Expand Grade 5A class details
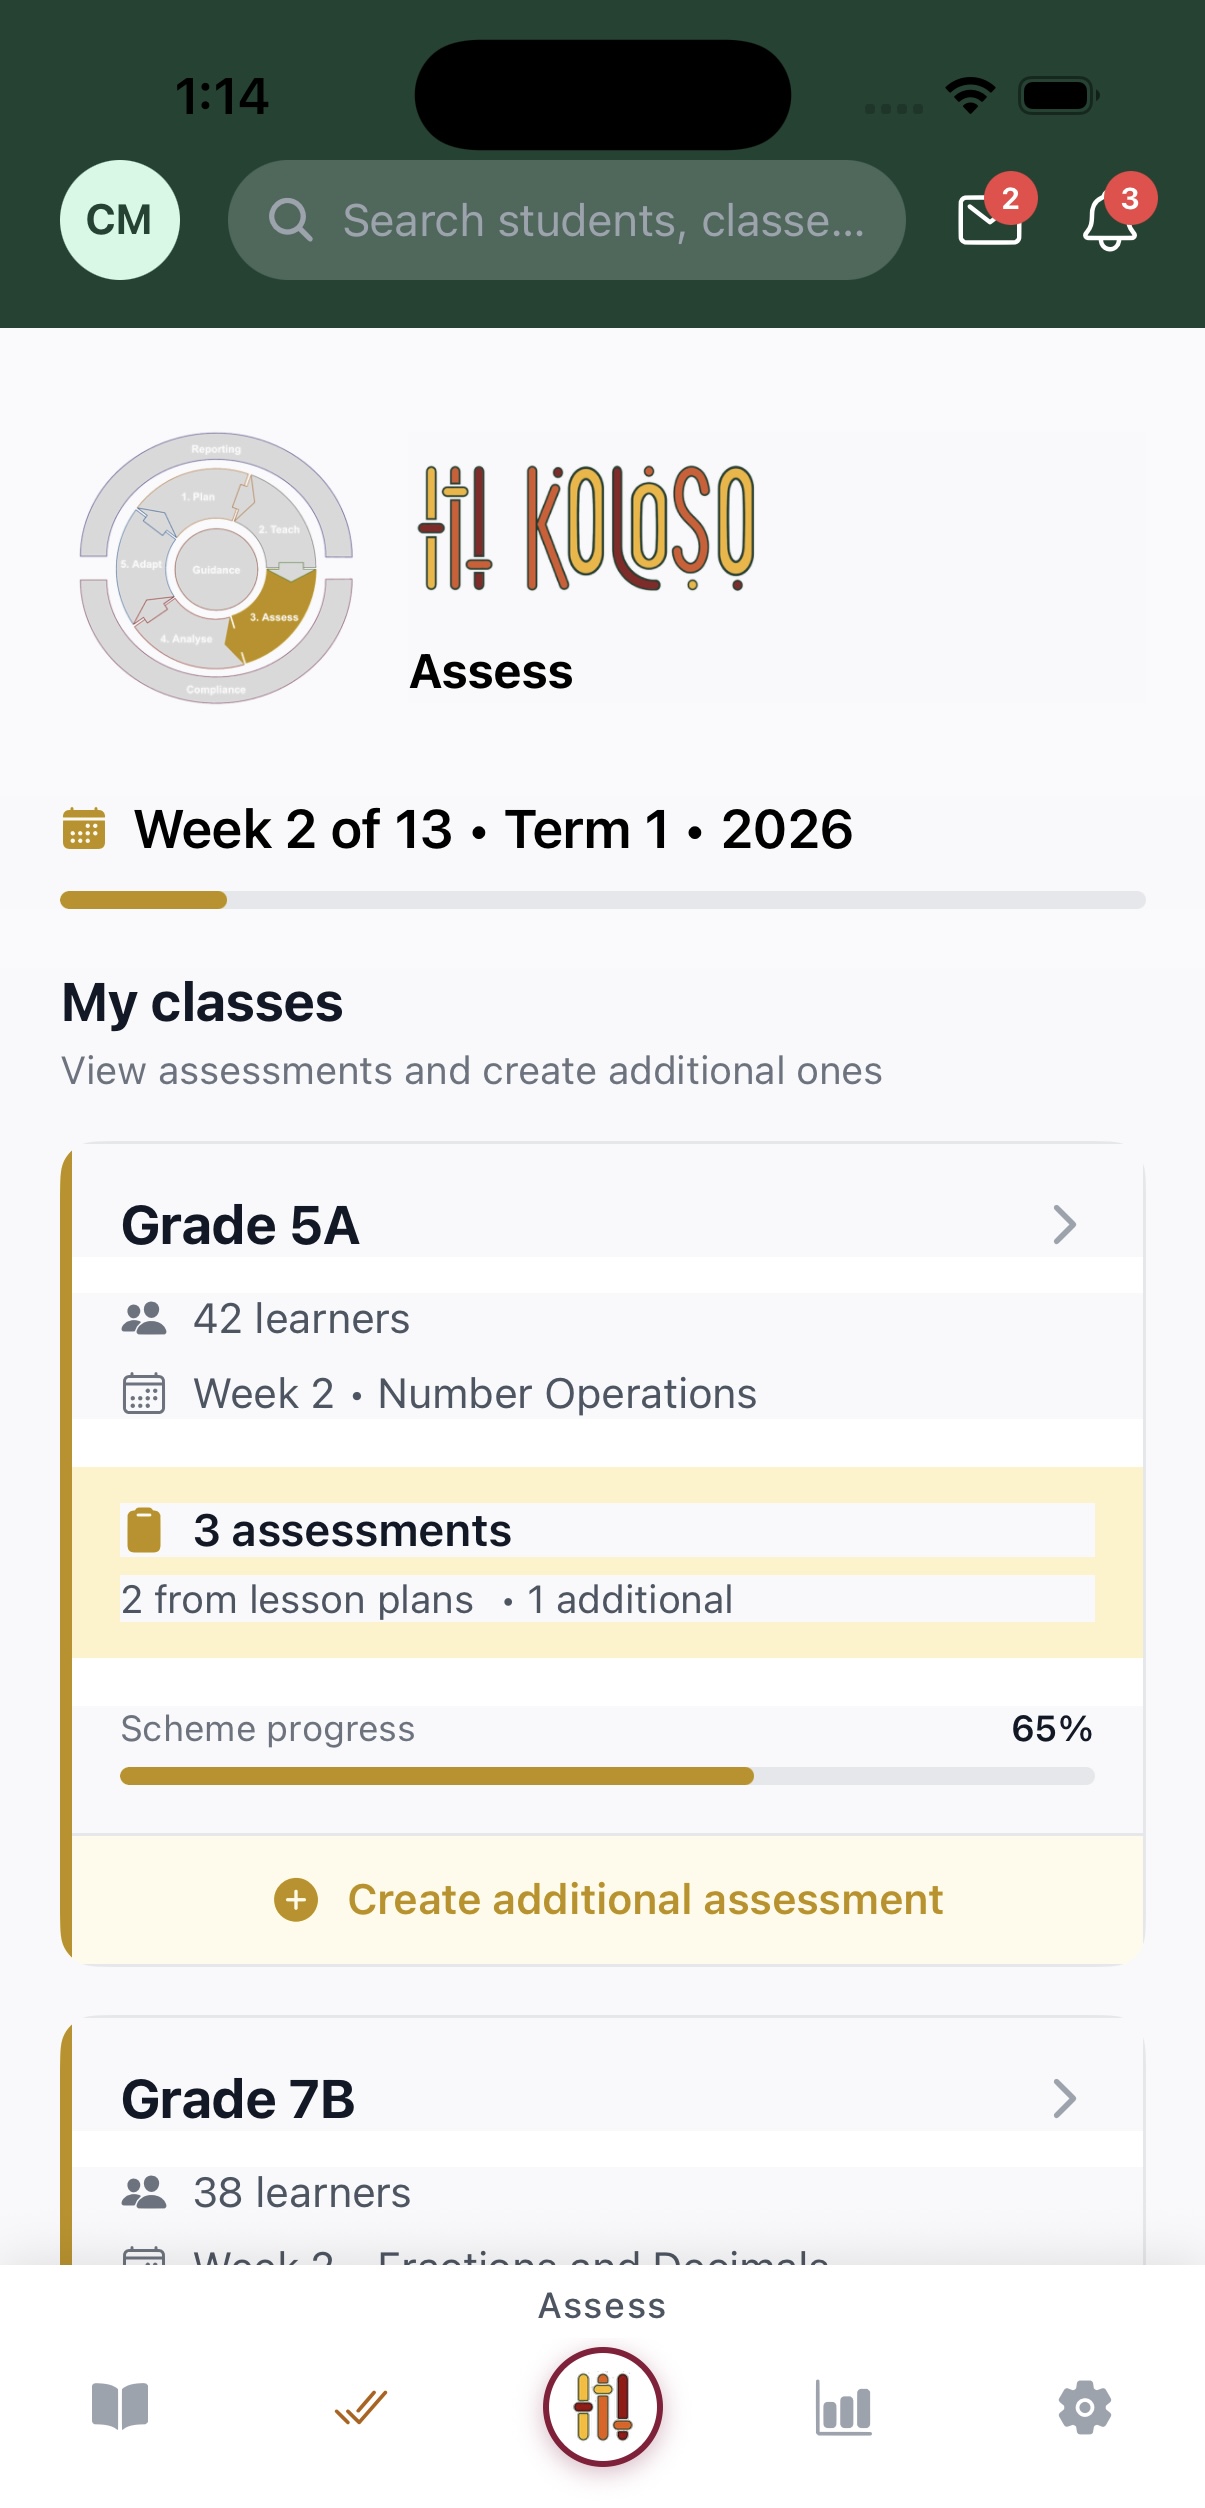1205x2508 pixels. point(1064,1224)
